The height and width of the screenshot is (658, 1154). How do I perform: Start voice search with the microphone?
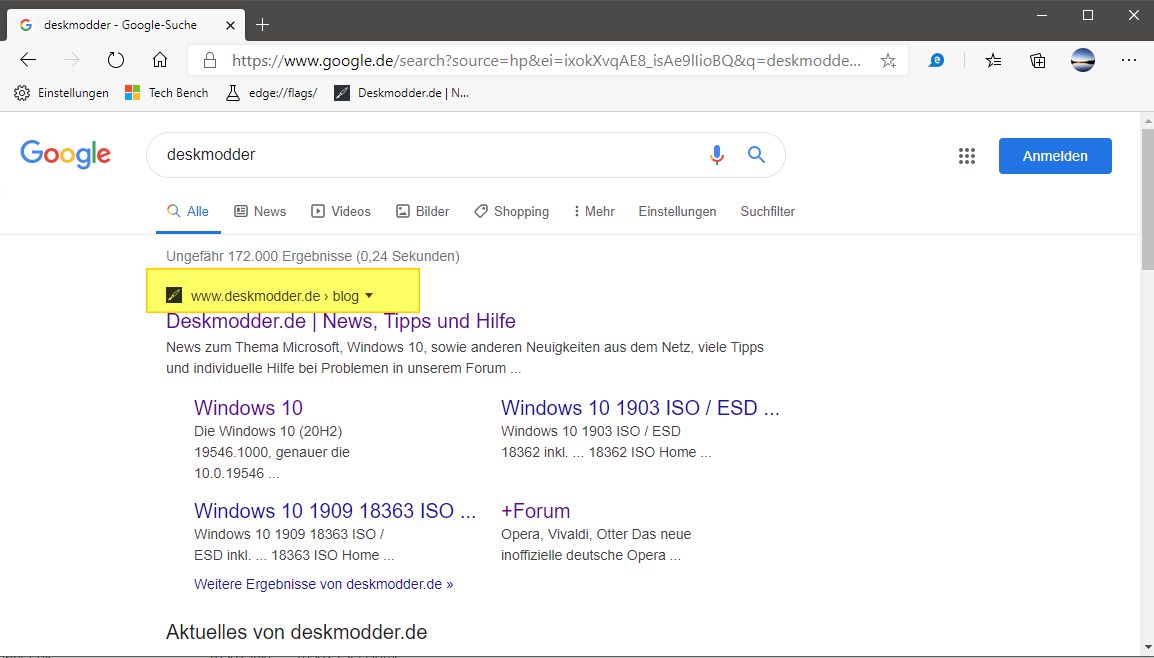click(x=717, y=155)
